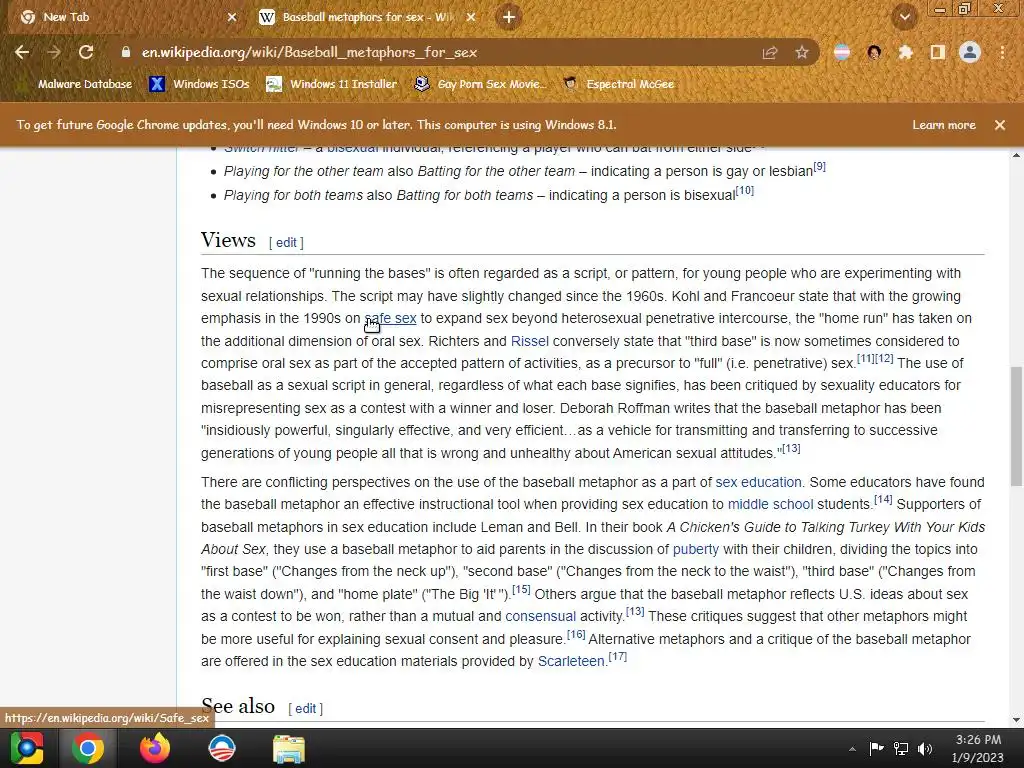Jump to citation 16
Screen dimensions: 1024x768
[576, 634]
